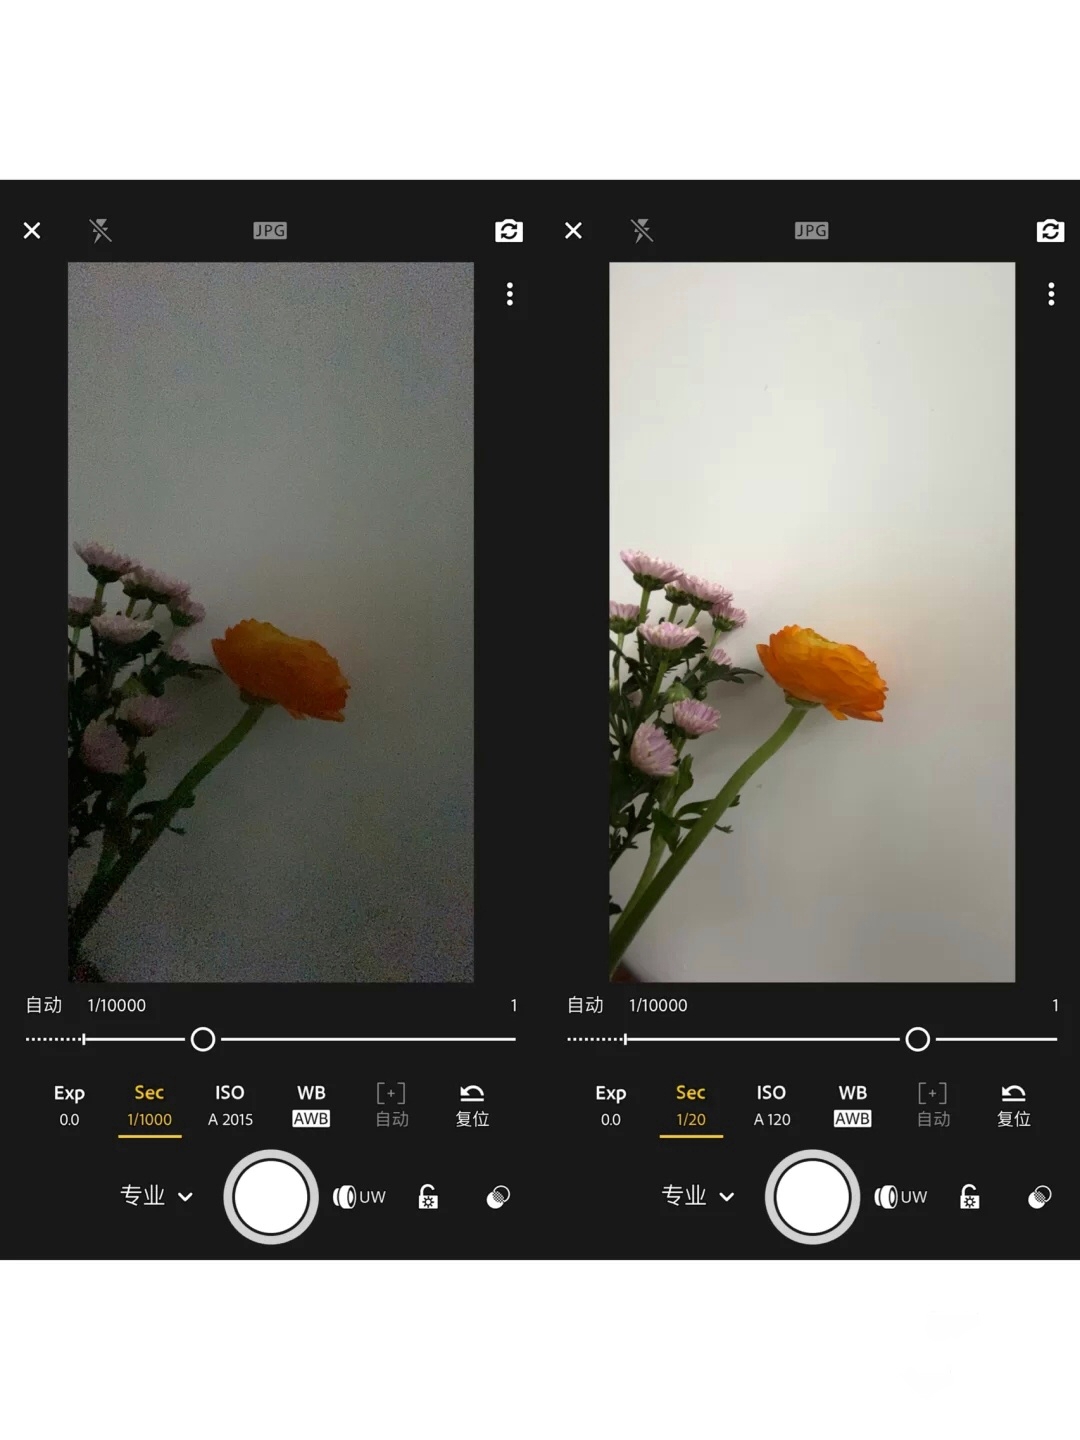Select the Sec 1/1000 shutter speed tab
The width and height of the screenshot is (1080, 1440).
pos(149,1105)
